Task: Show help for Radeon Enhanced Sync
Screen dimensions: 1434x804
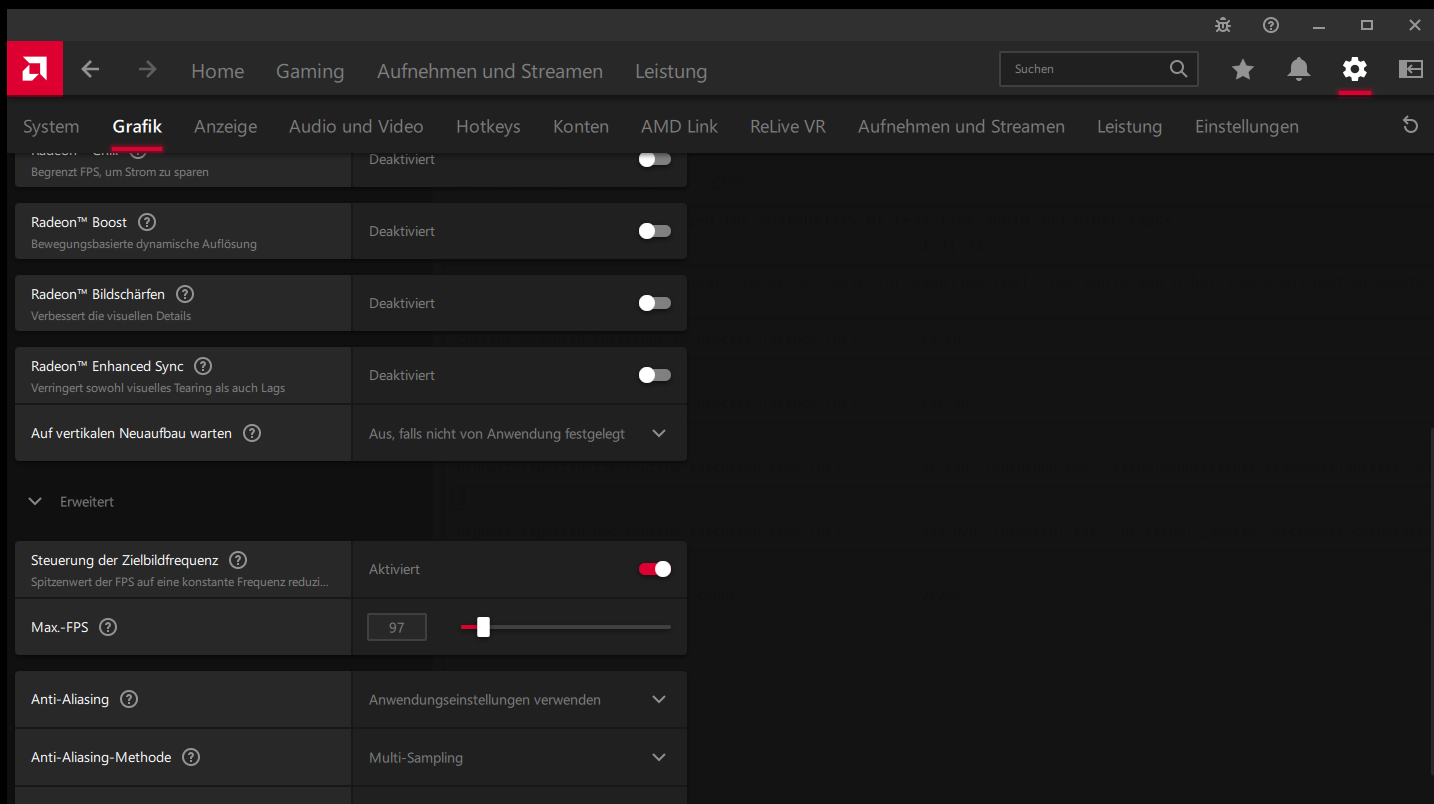Action: point(204,366)
